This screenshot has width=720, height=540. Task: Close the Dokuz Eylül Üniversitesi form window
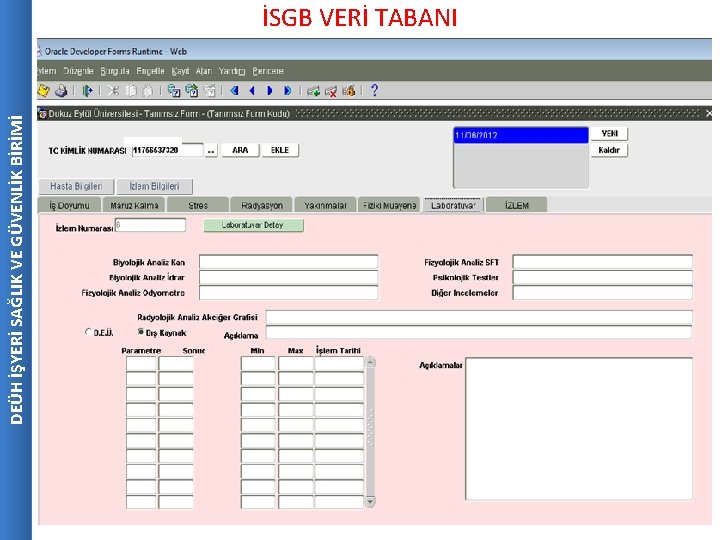709,113
